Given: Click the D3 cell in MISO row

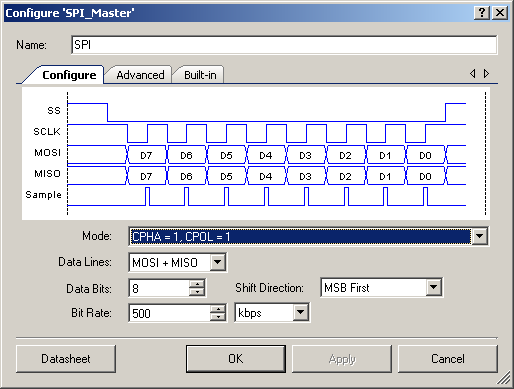Looking at the screenshot, I should pos(305,176).
